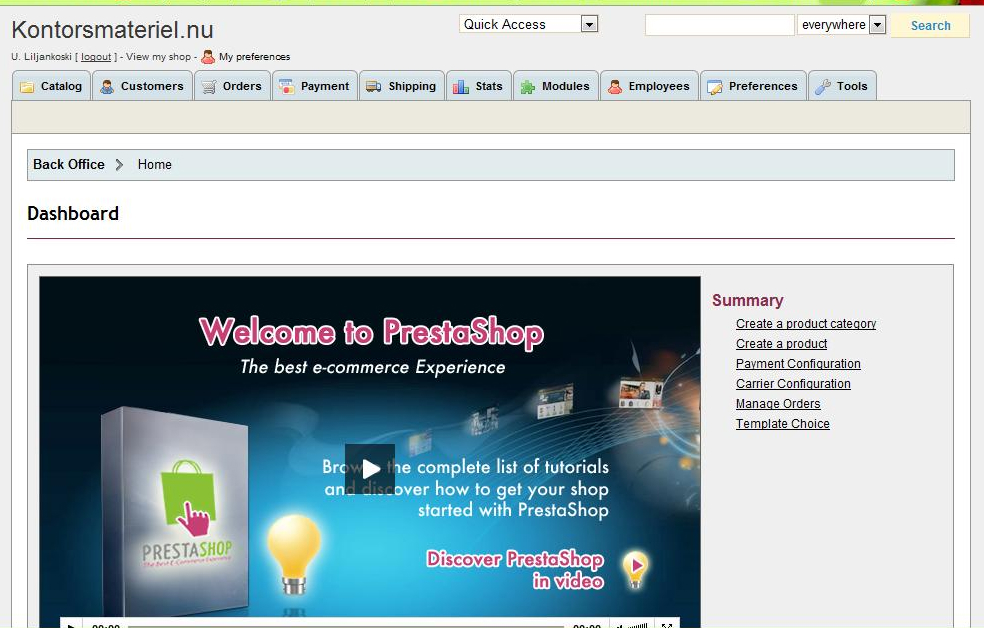Click the user name U. Liljankoski
This screenshot has height=628, width=984.
click(x=41, y=56)
